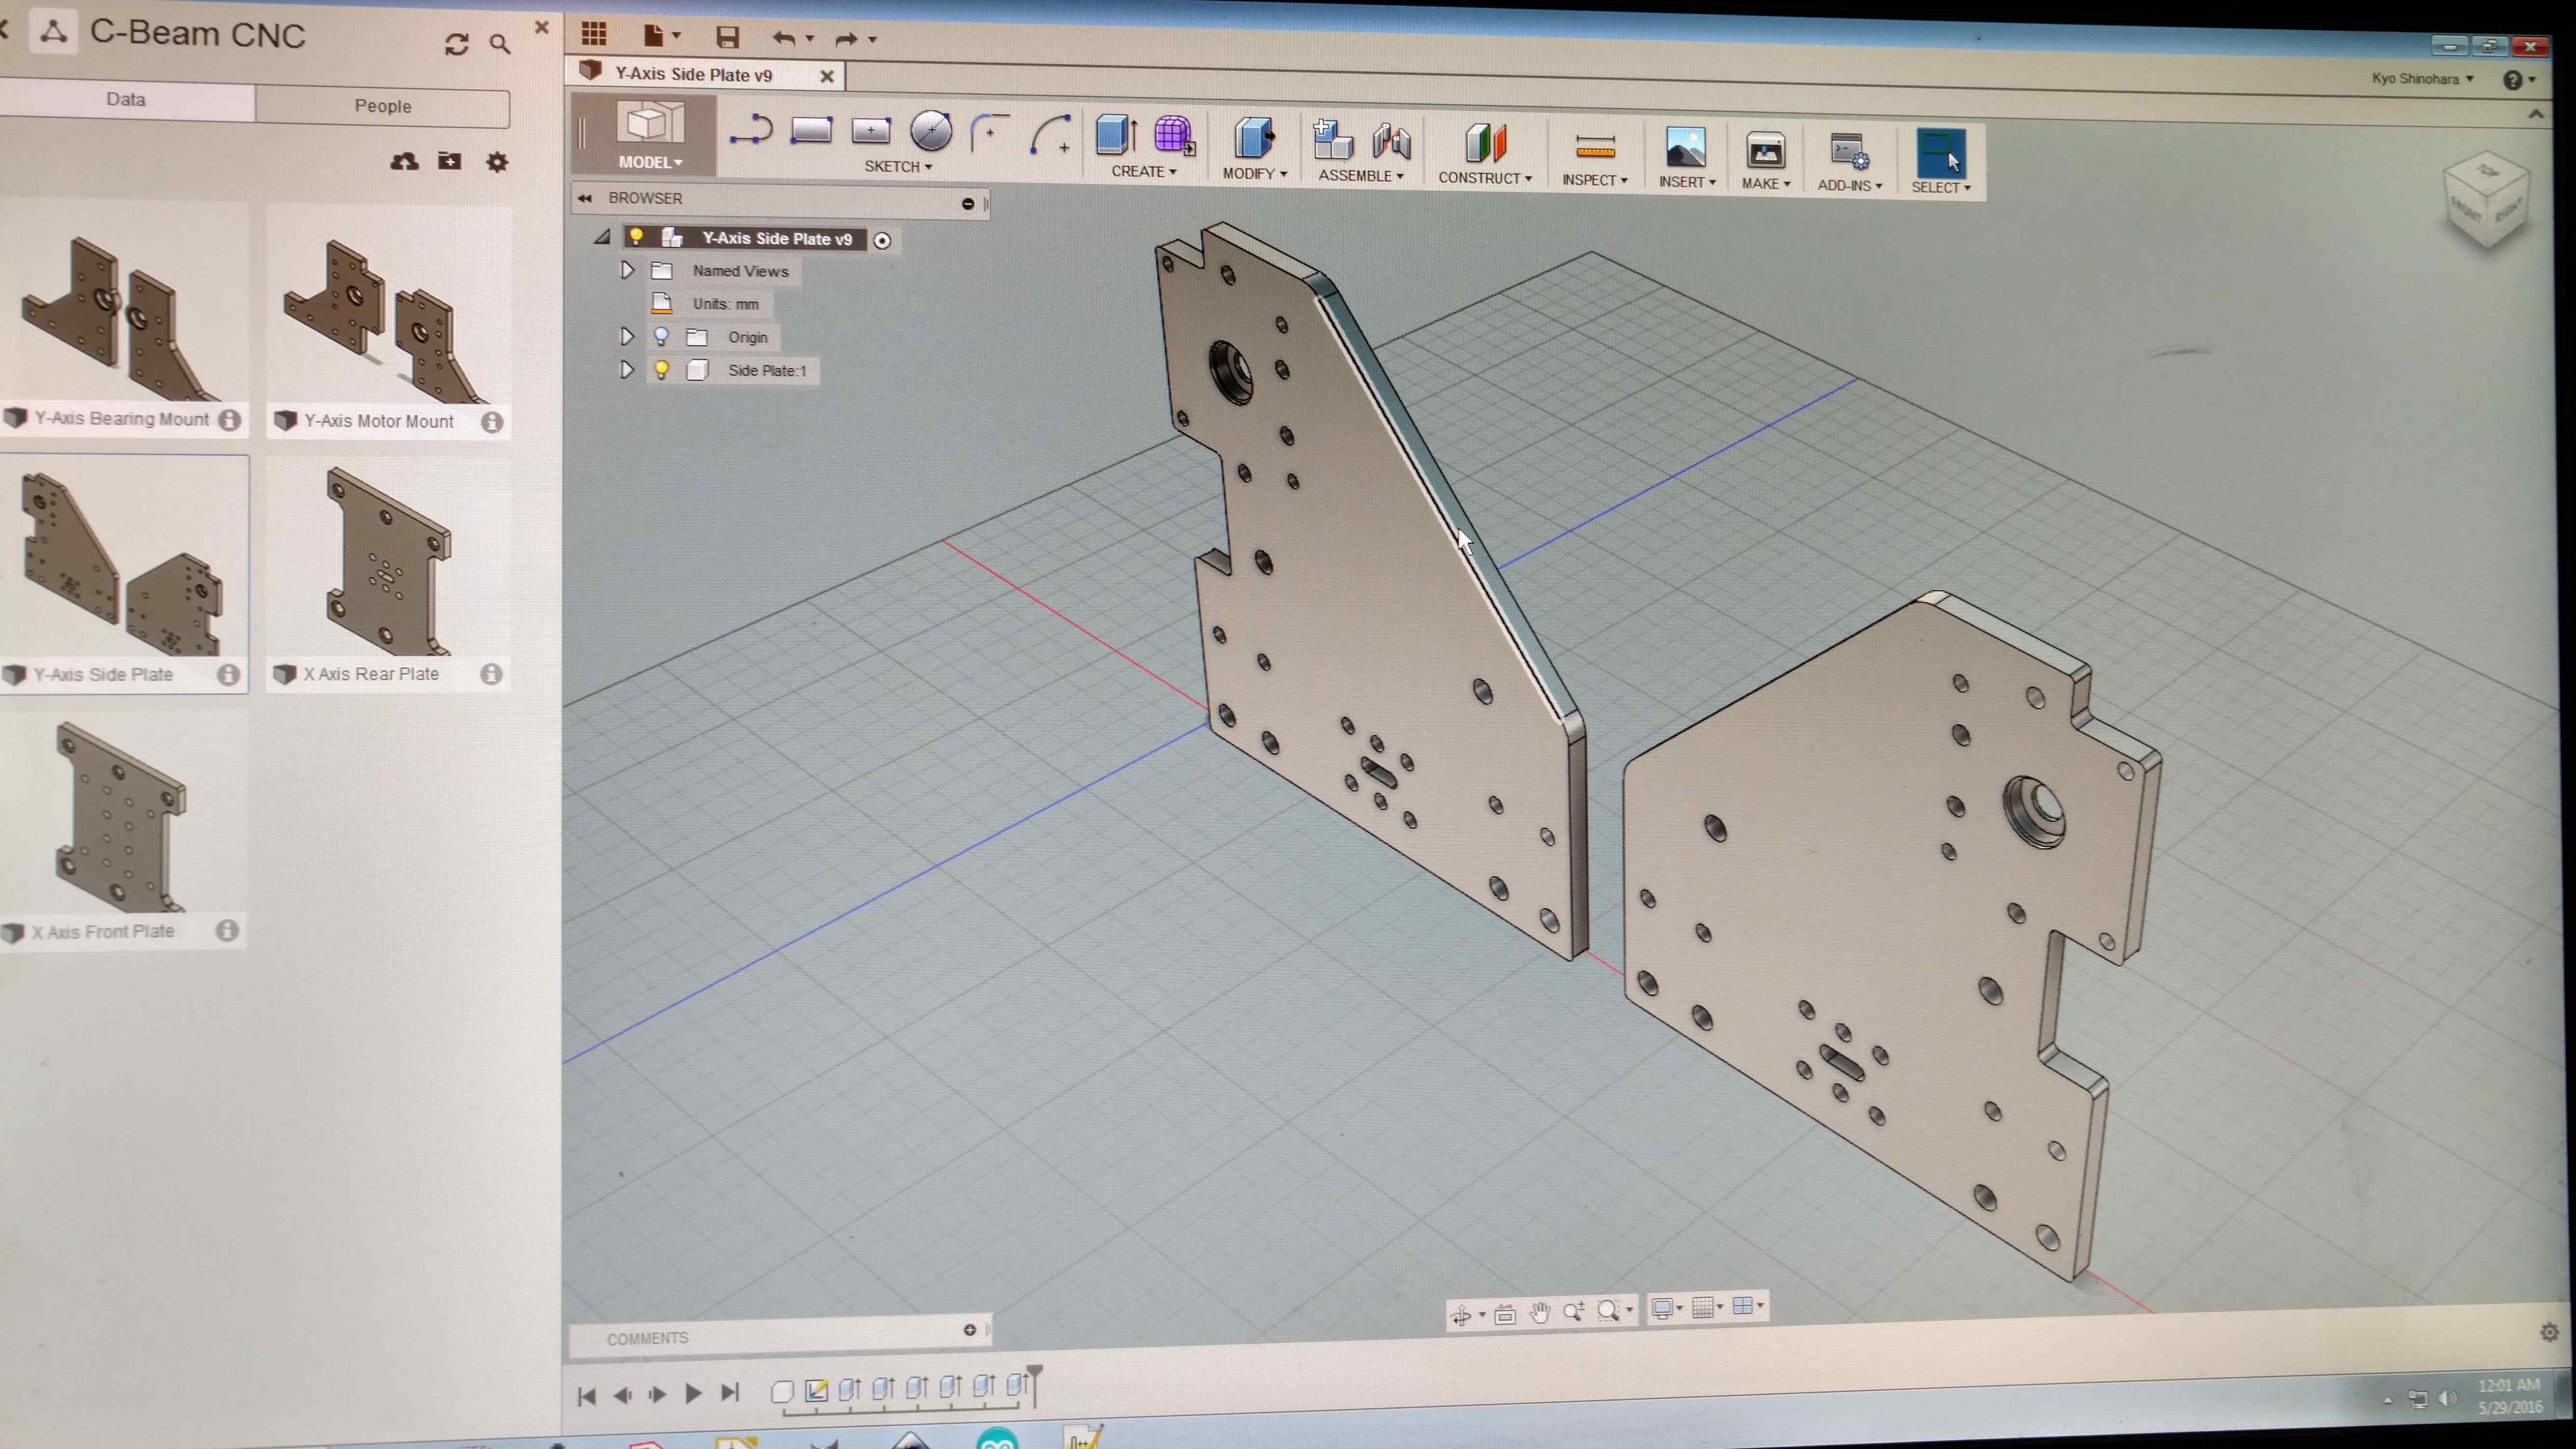Open the SKETCH dropdown menu
Image resolution: width=2576 pixels, height=1449 pixels.
click(x=898, y=166)
